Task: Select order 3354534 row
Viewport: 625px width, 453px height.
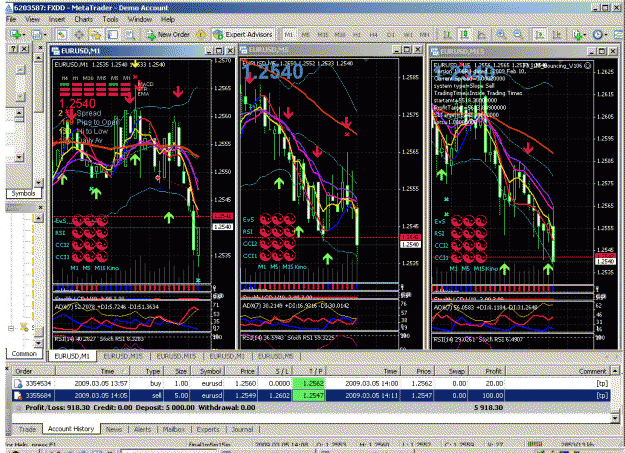Action: (x=311, y=383)
